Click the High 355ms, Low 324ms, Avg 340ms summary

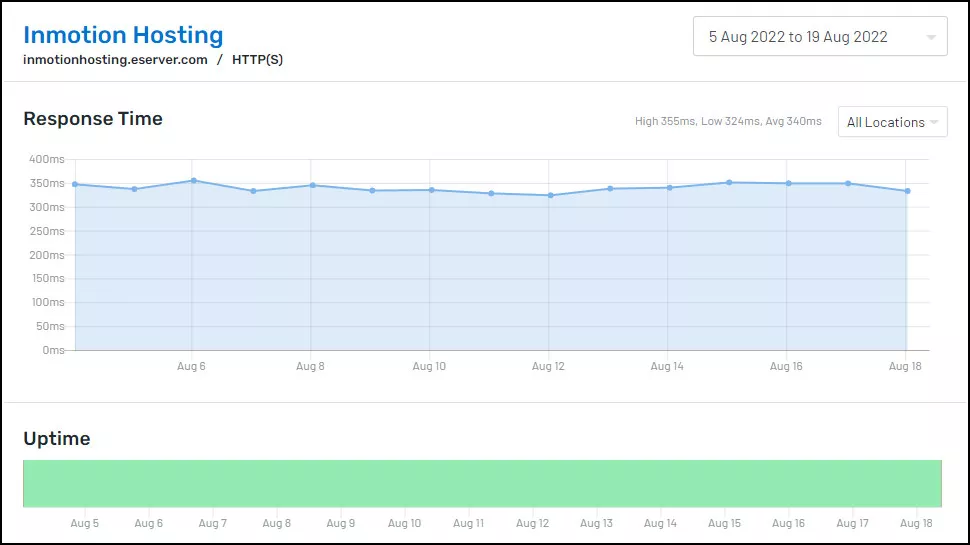tap(728, 121)
